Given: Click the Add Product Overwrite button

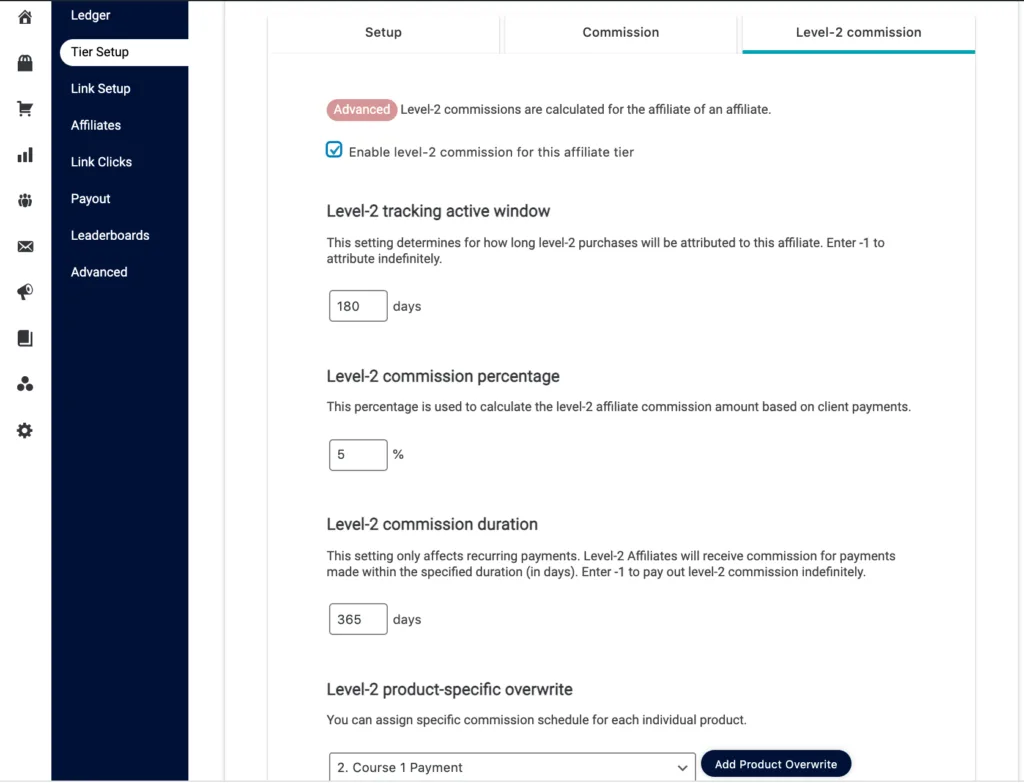Looking at the screenshot, I should point(776,762).
